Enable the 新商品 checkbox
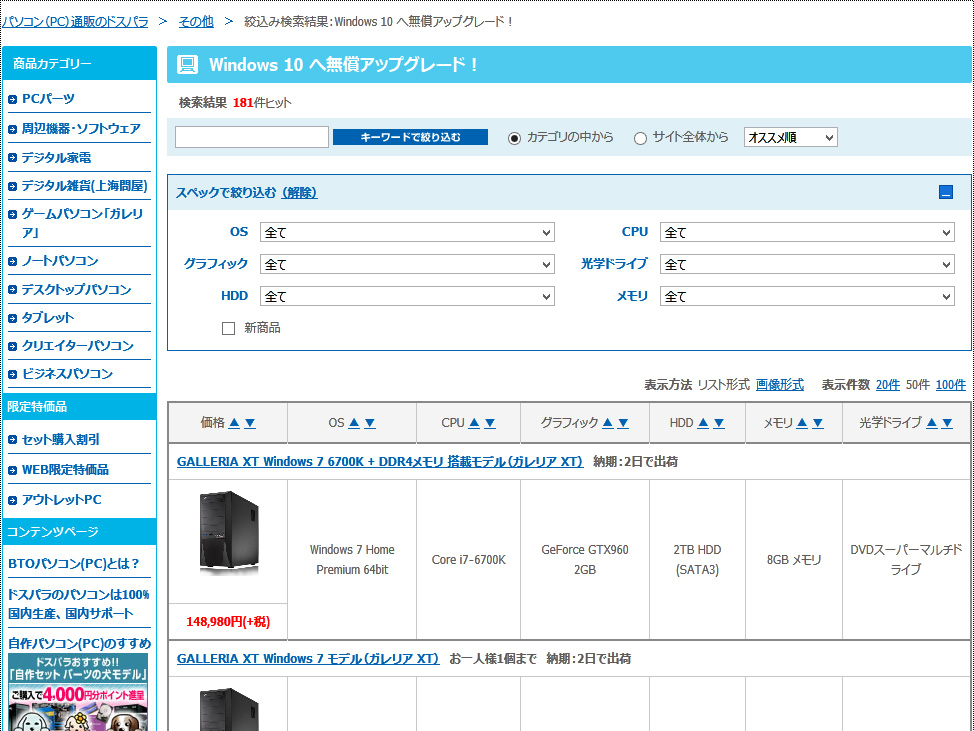Image resolution: width=974 pixels, height=731 pixels. [x=228, y=328]
